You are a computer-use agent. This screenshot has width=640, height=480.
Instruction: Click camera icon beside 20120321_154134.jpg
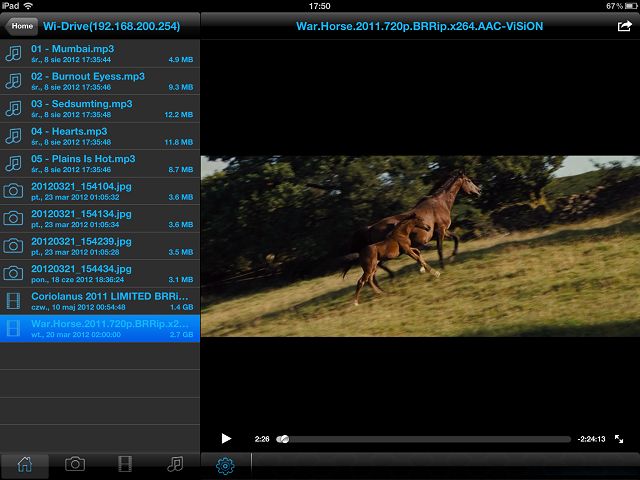[13, 218]
